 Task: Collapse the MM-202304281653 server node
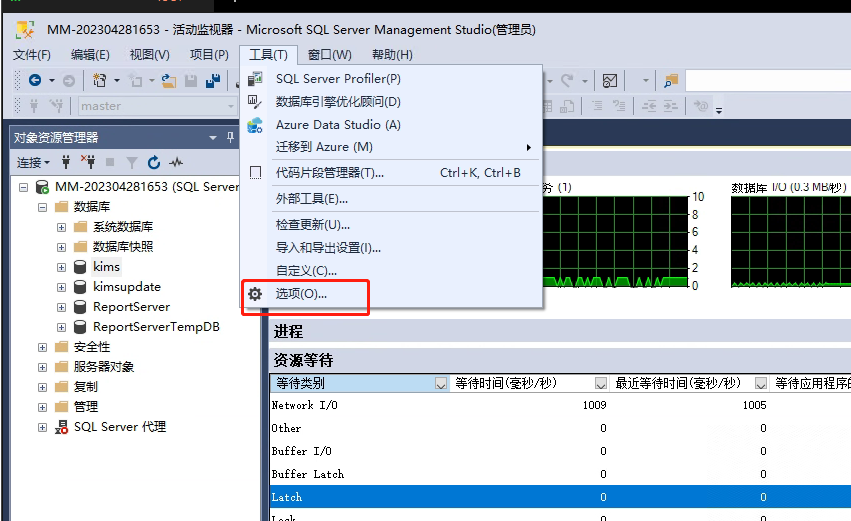tap(23, 187)
